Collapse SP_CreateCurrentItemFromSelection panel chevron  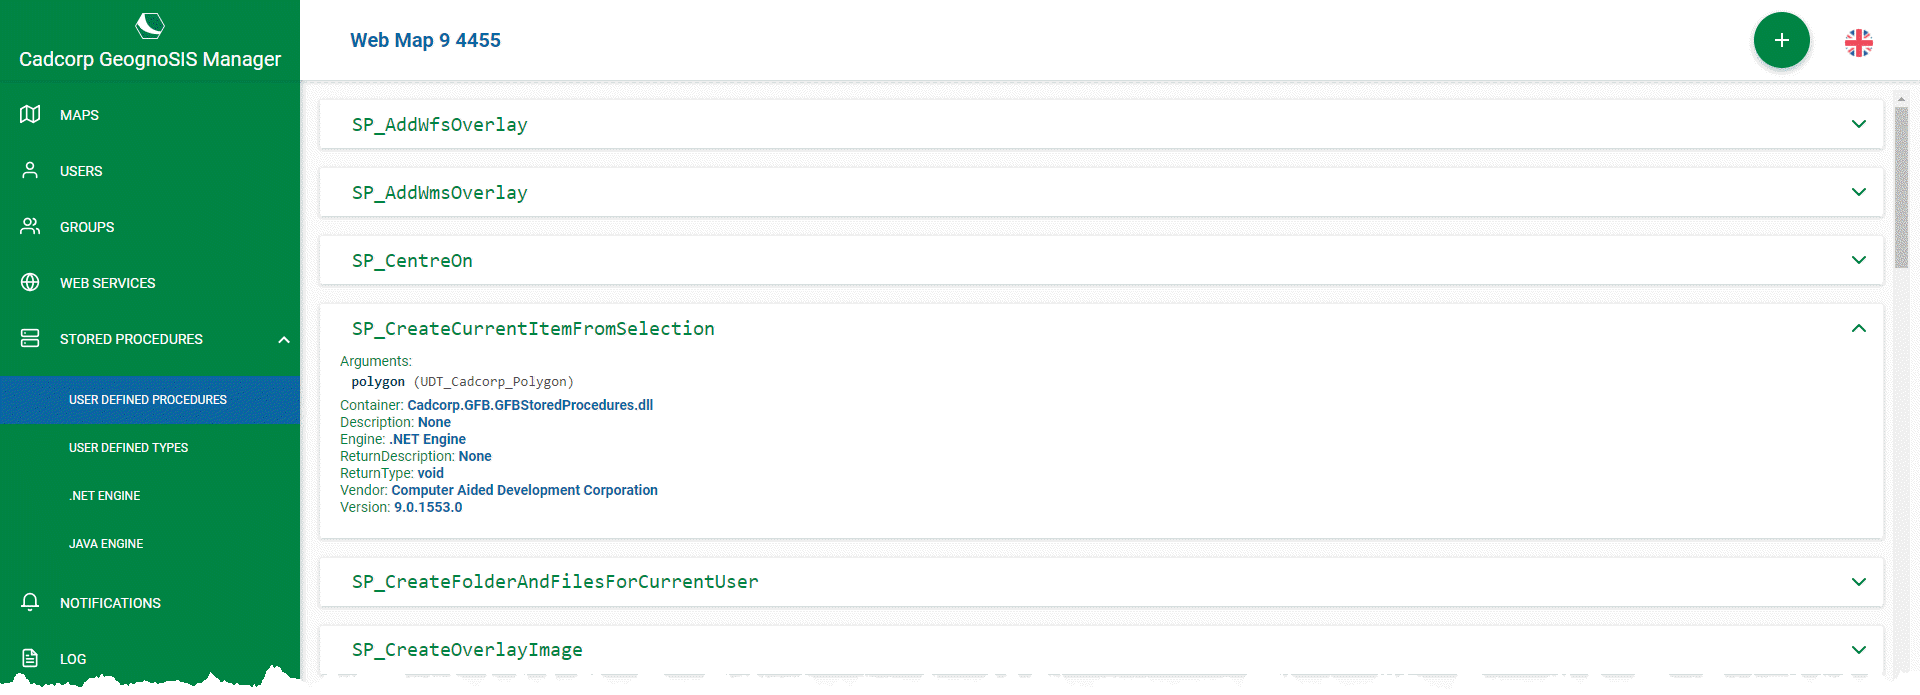click(x=1858, y=328)
